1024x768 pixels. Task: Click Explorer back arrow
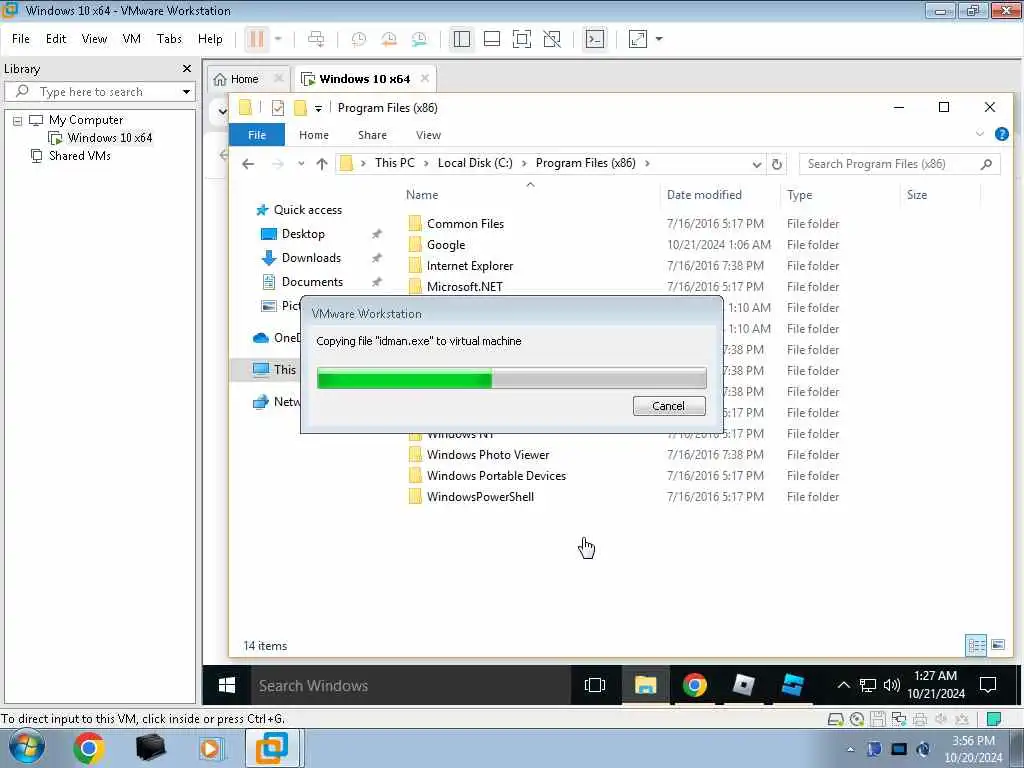pos(248,164)
